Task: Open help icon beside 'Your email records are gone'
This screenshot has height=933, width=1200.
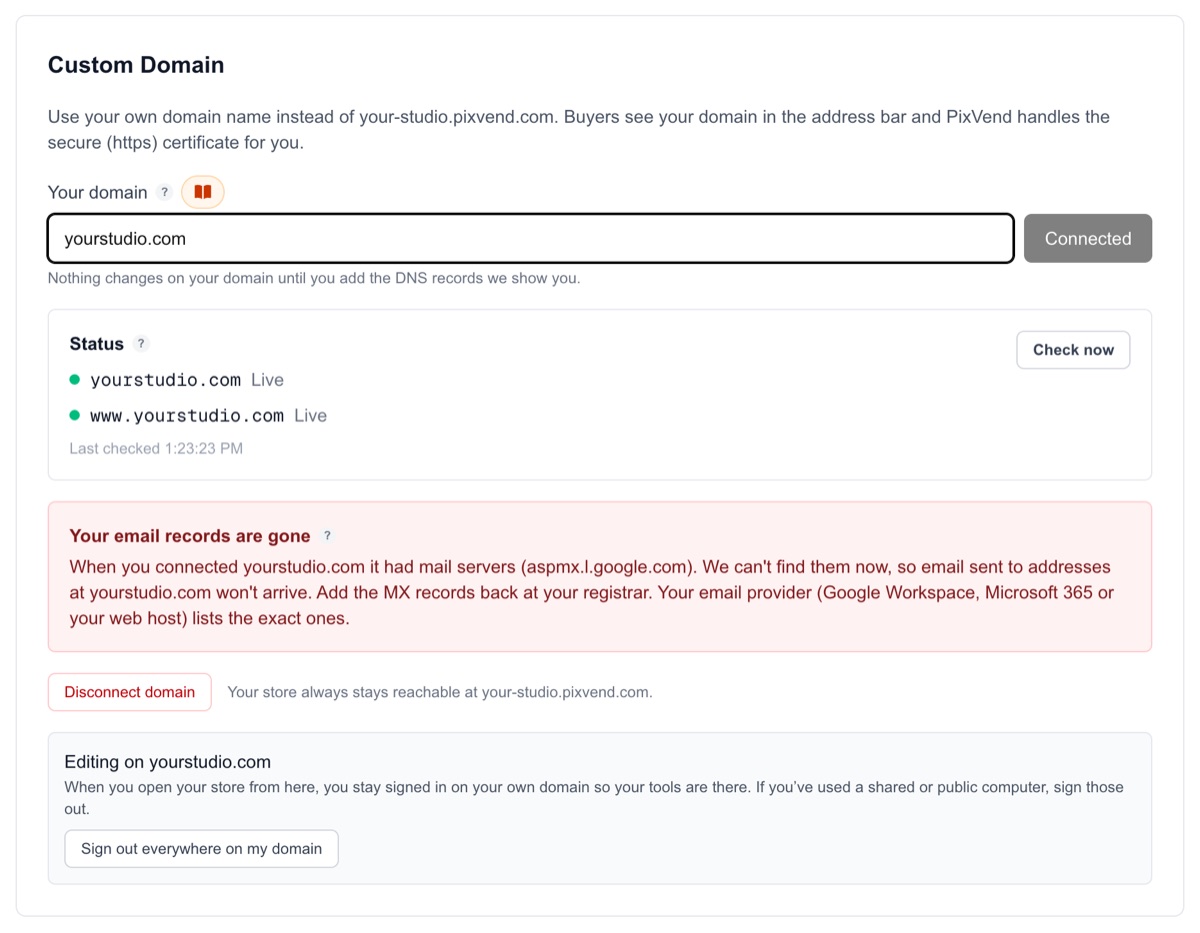Action: pyautogui.click(x=327, y=536)
